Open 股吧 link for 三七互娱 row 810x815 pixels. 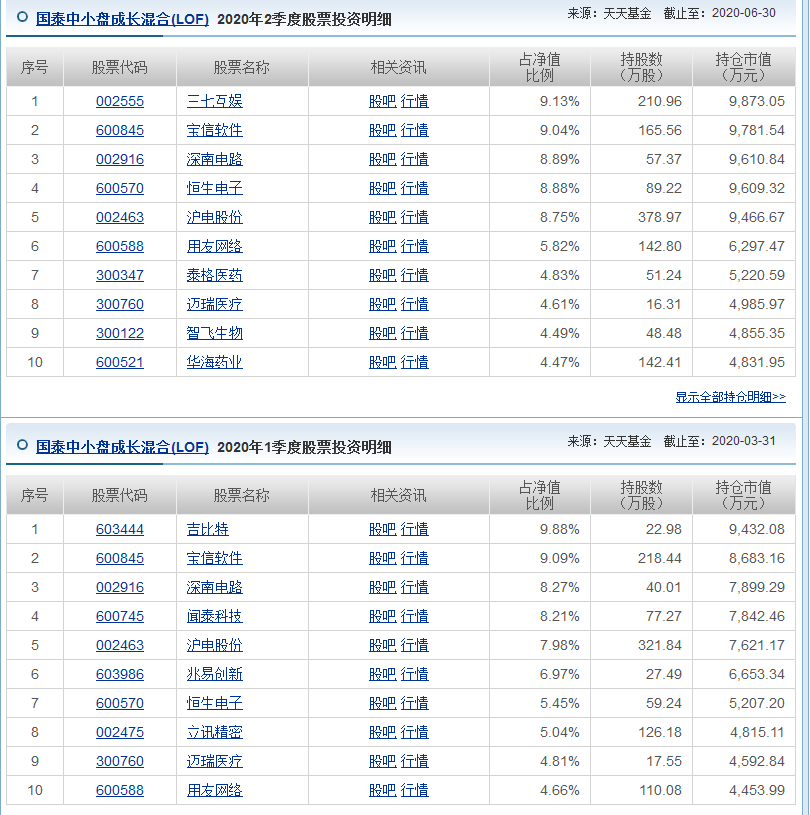click(383, 101)
